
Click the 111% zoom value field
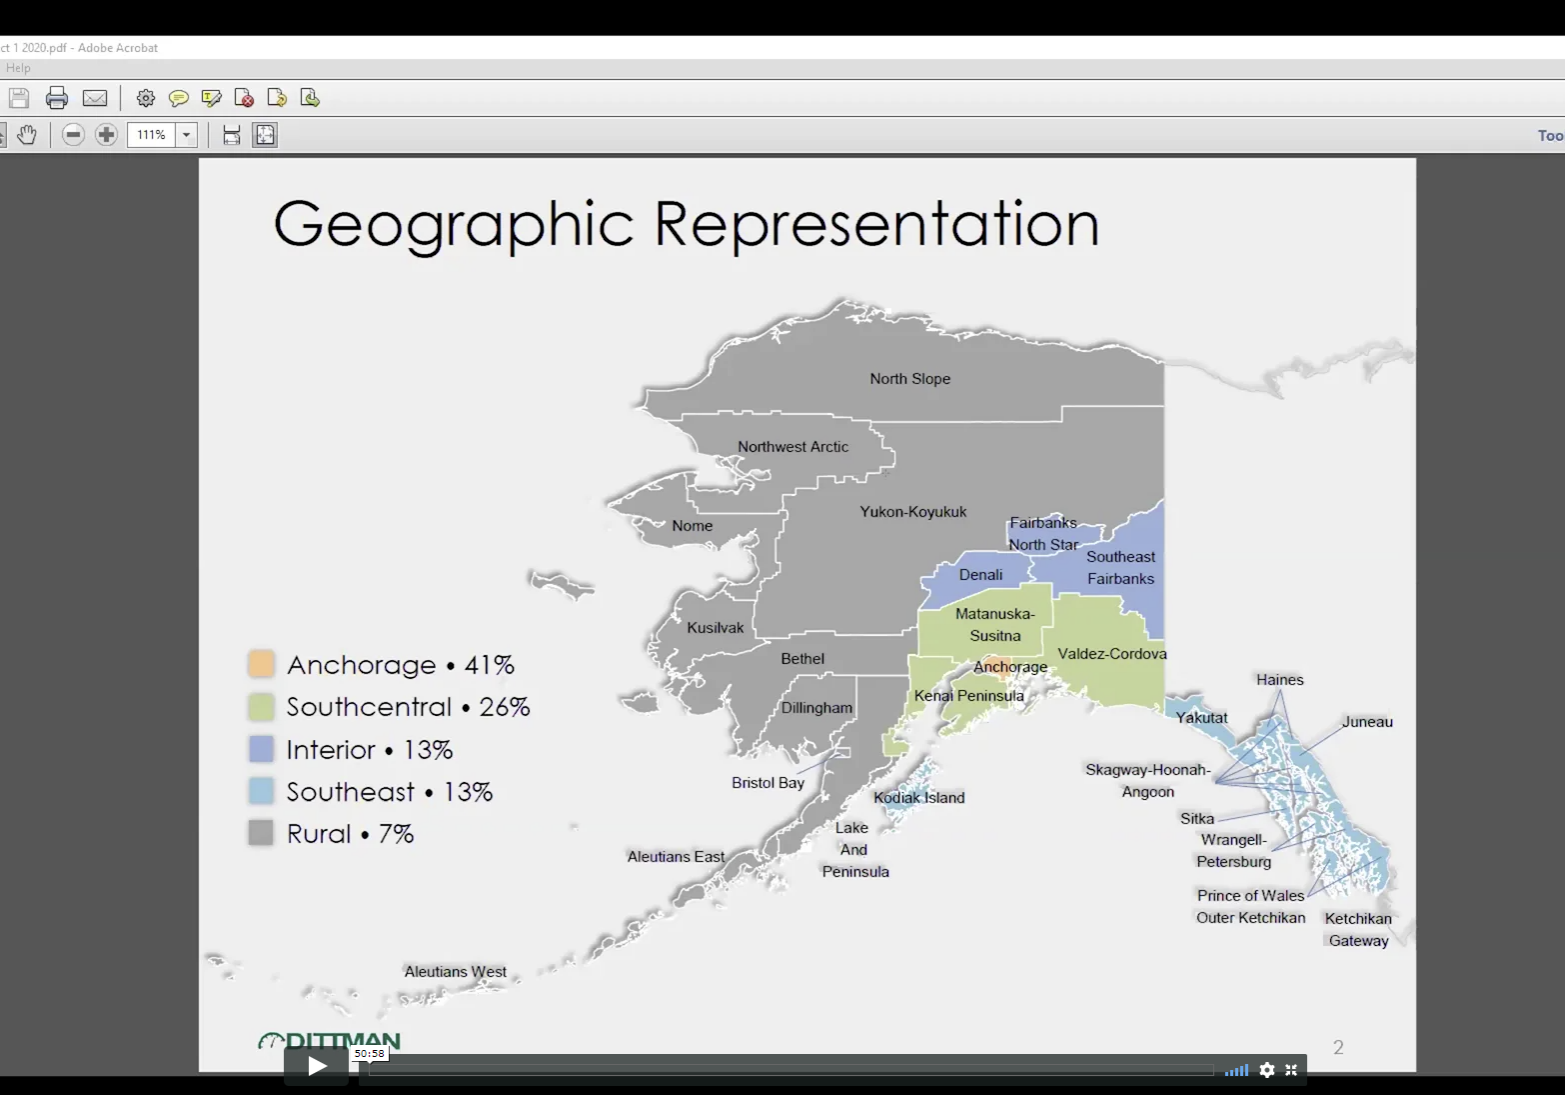click(x=151, y=135)
